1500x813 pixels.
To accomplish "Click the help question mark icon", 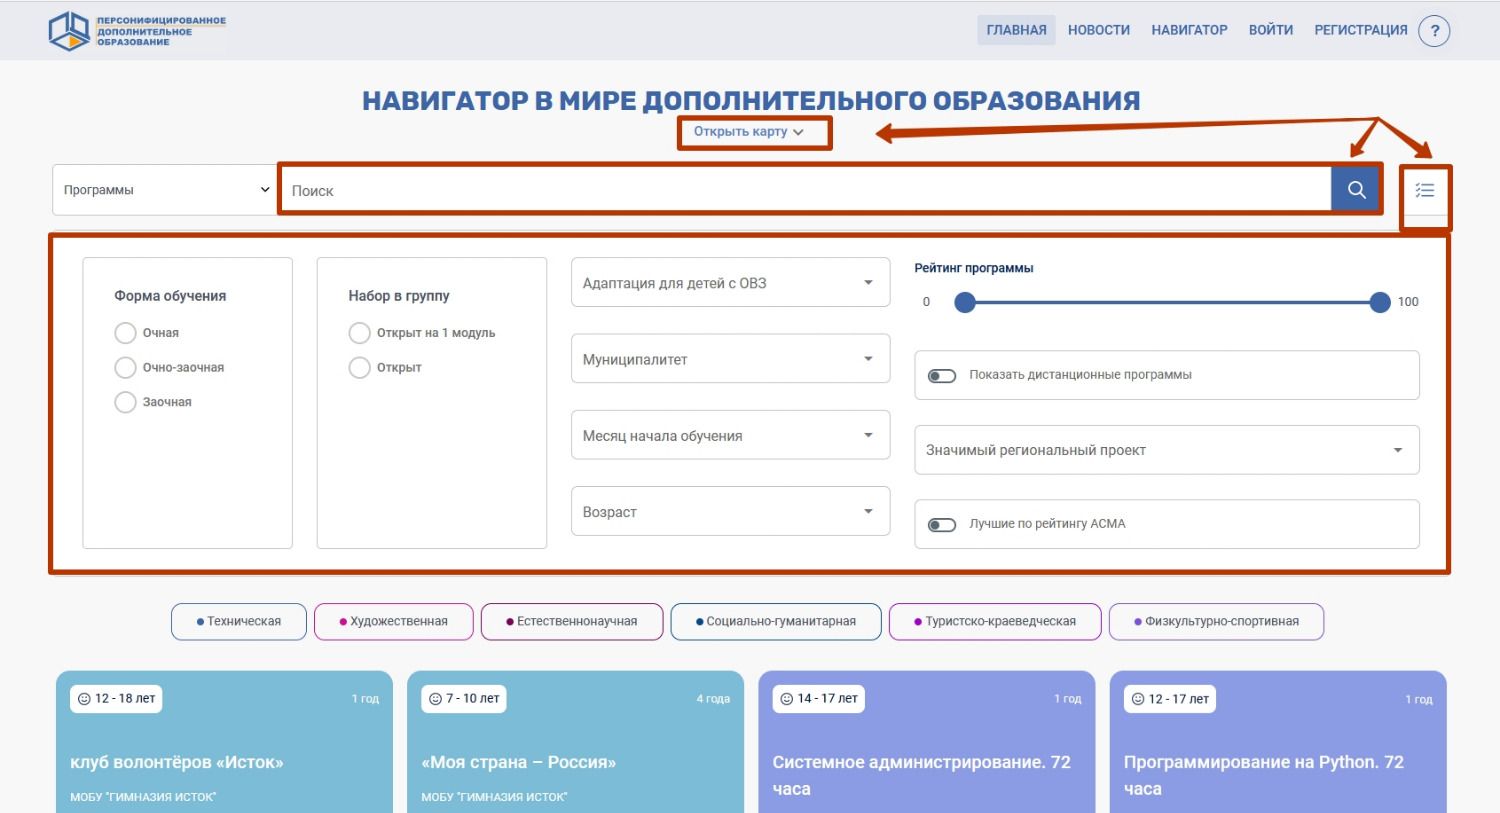I will coord(1434,31).
